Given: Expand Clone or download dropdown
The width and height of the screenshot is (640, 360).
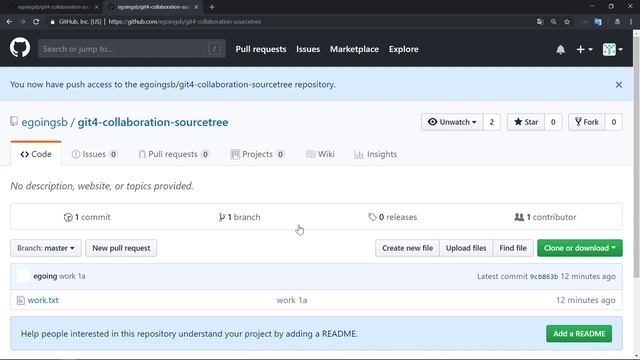Looking at the screenshot, I should [x=580, y=248].
